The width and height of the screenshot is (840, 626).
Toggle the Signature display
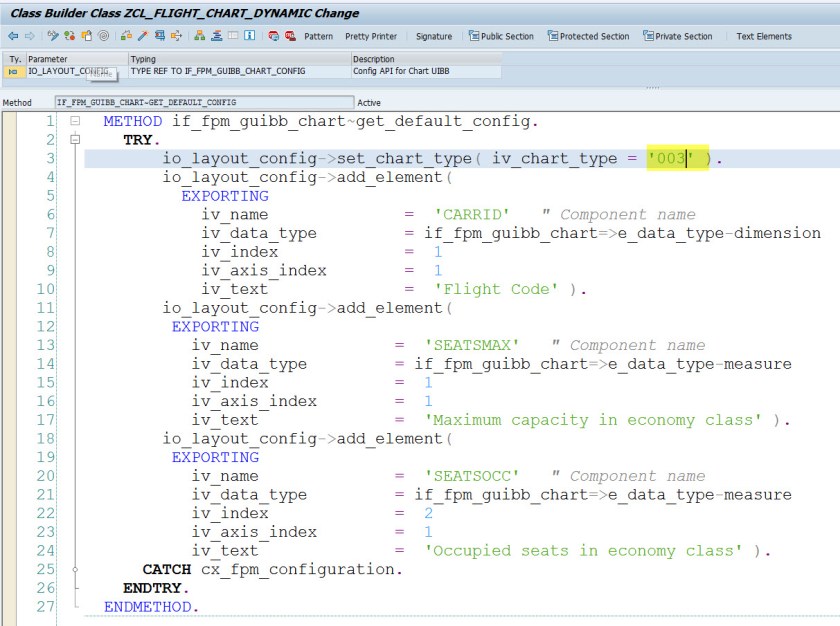point(433,36)
